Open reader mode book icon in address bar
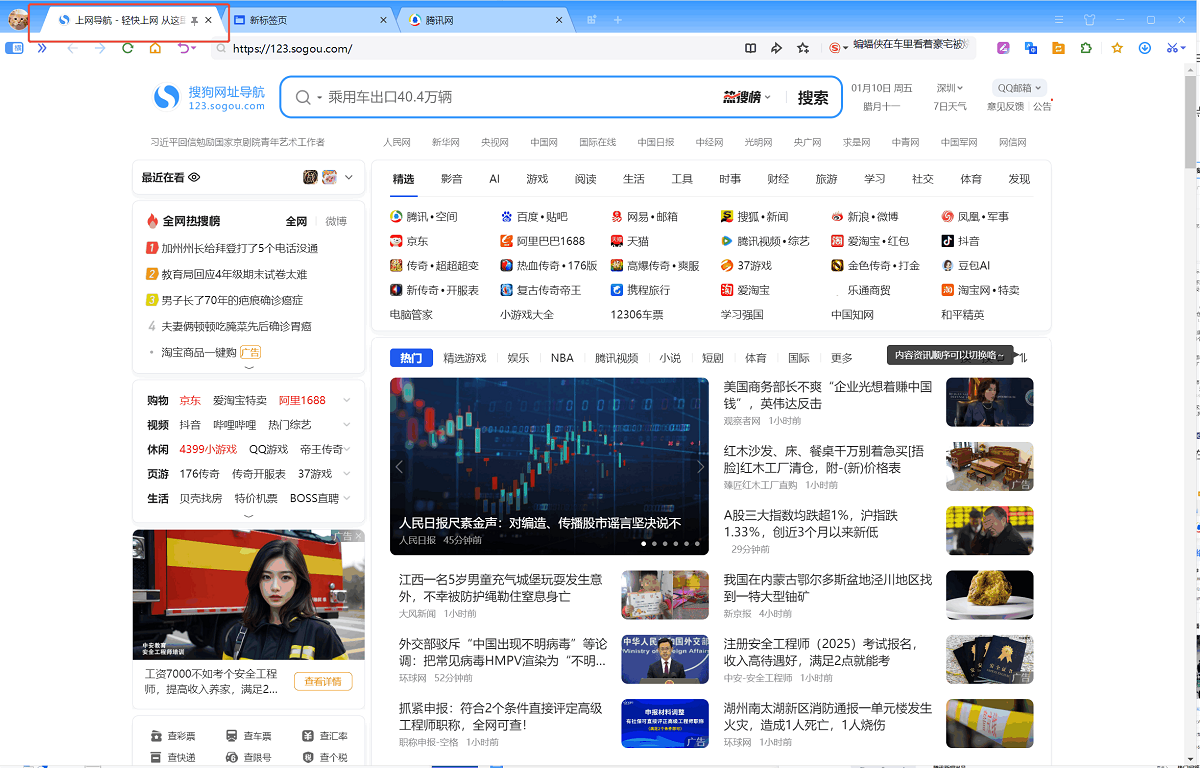Viewport: 1200px width, 768px height. point(751,48)
